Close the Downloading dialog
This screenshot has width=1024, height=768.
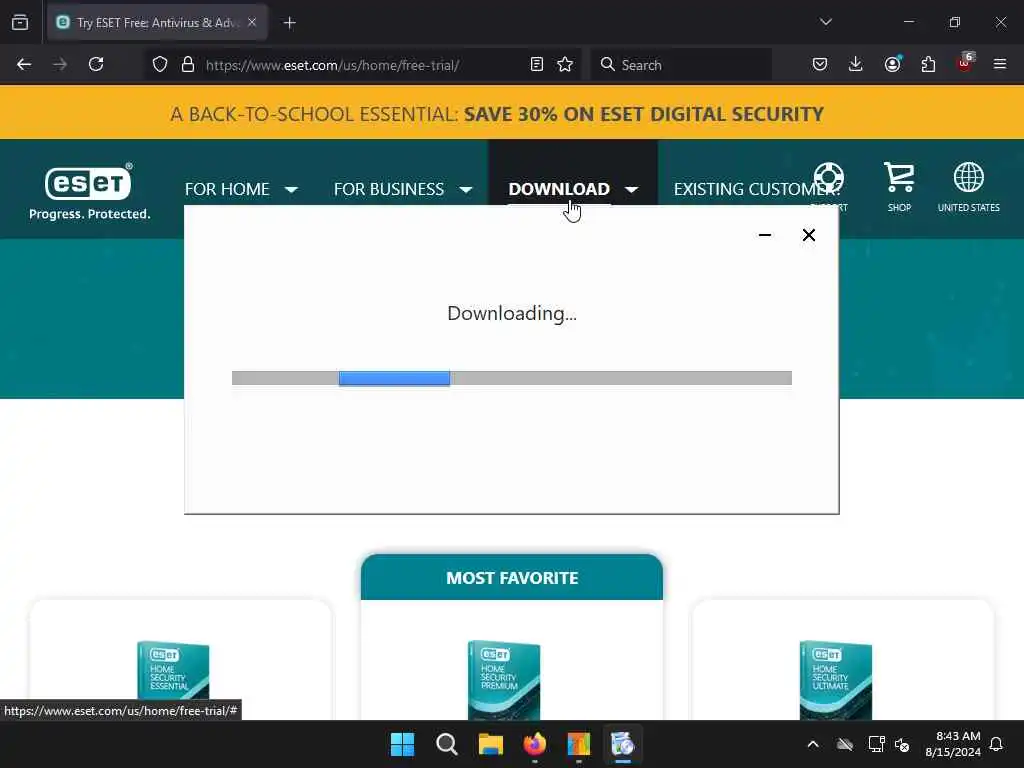[808, 235]
